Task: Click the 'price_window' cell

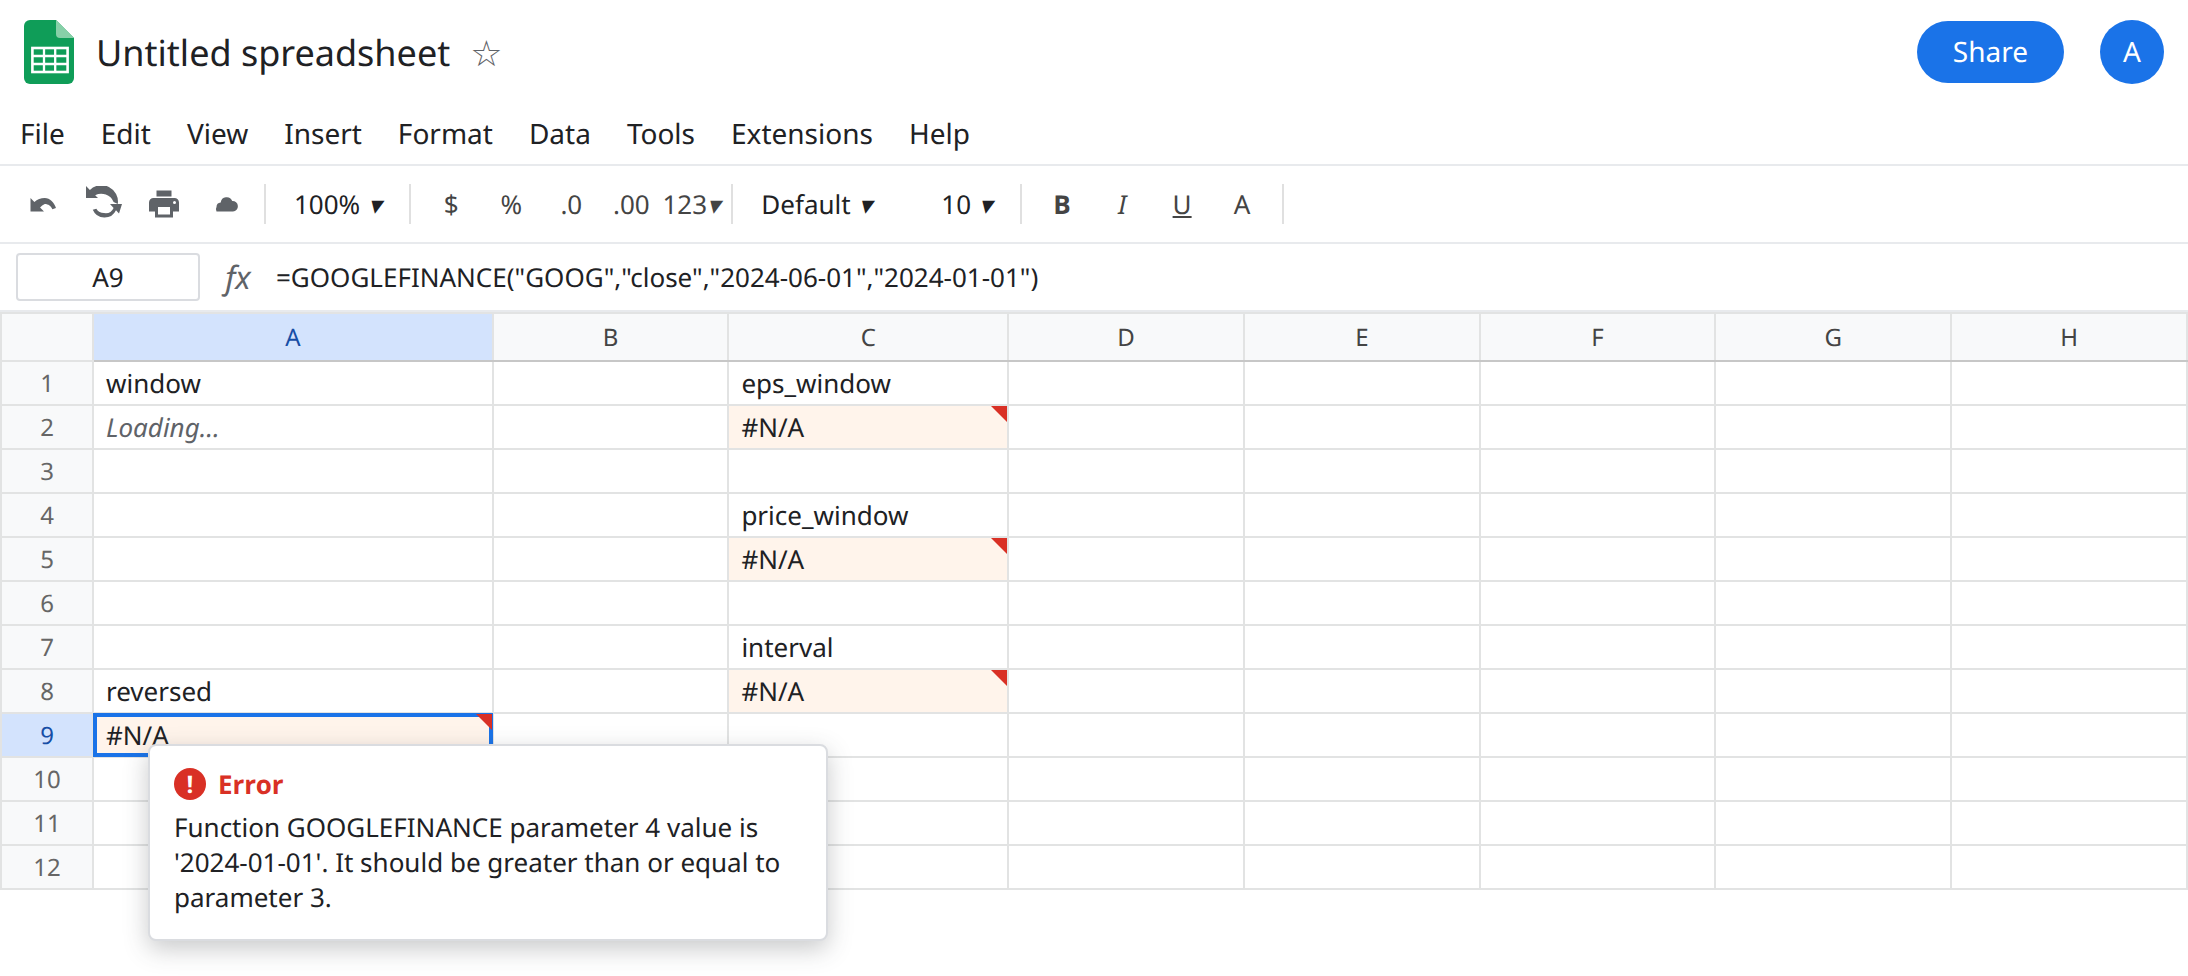Action: coord(868,516)
